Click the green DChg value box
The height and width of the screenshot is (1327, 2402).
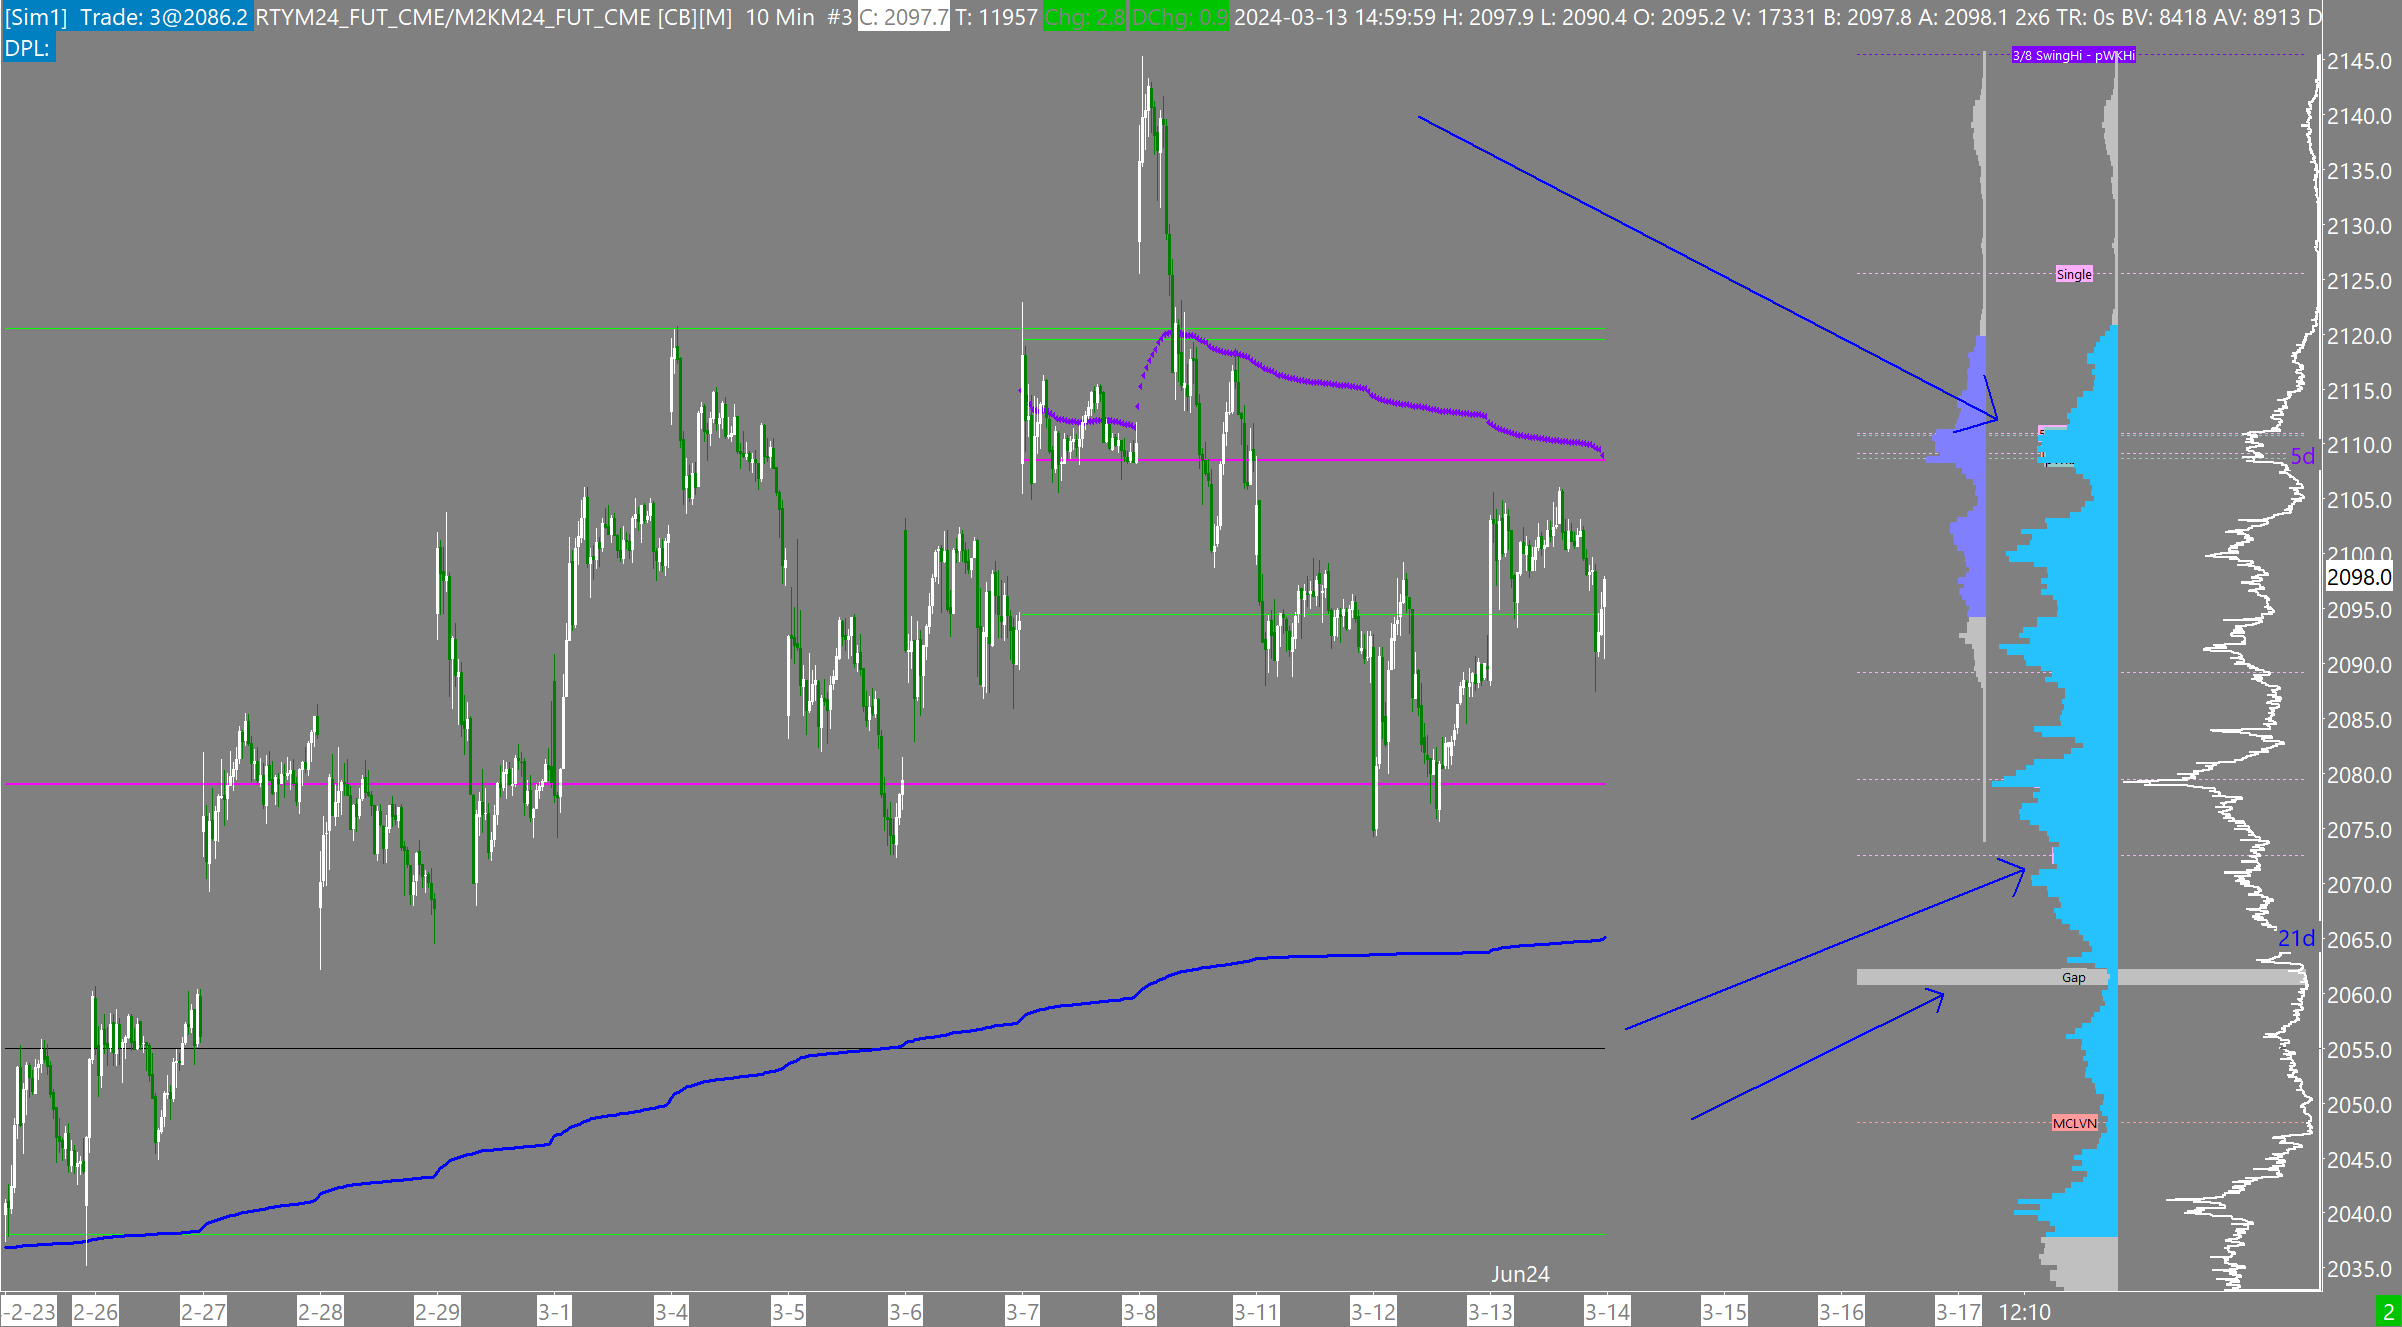tap(1179, 17)
